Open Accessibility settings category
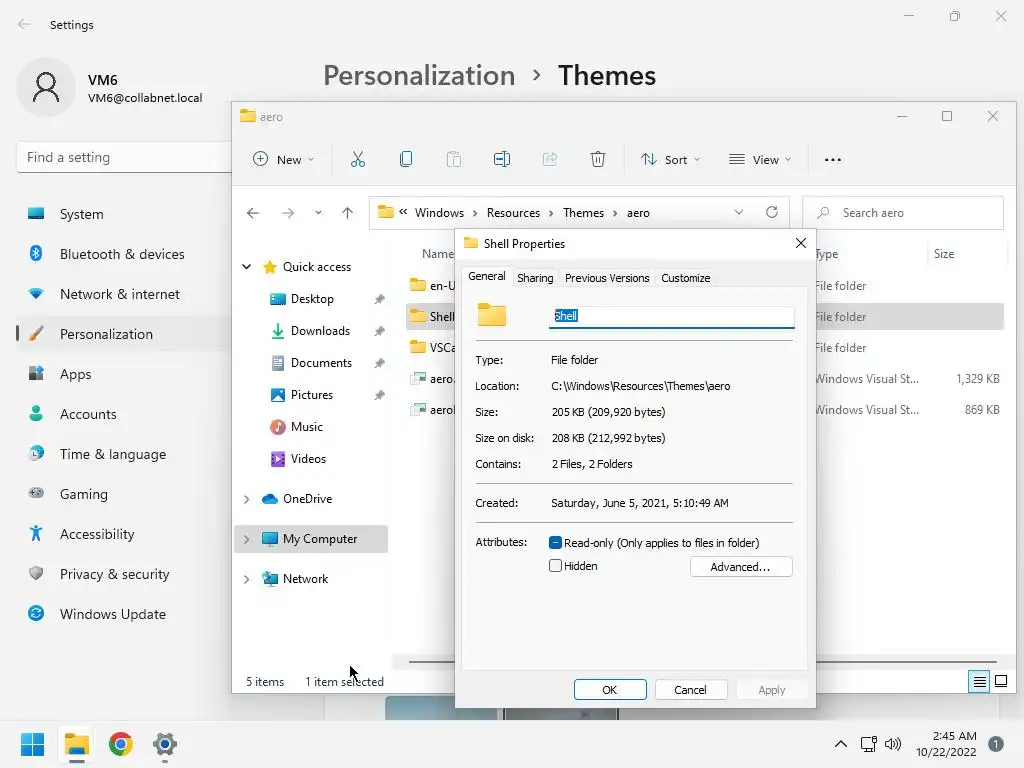Image resolution: width=1024 pixels, height=768 pixels. pos(97,534)
